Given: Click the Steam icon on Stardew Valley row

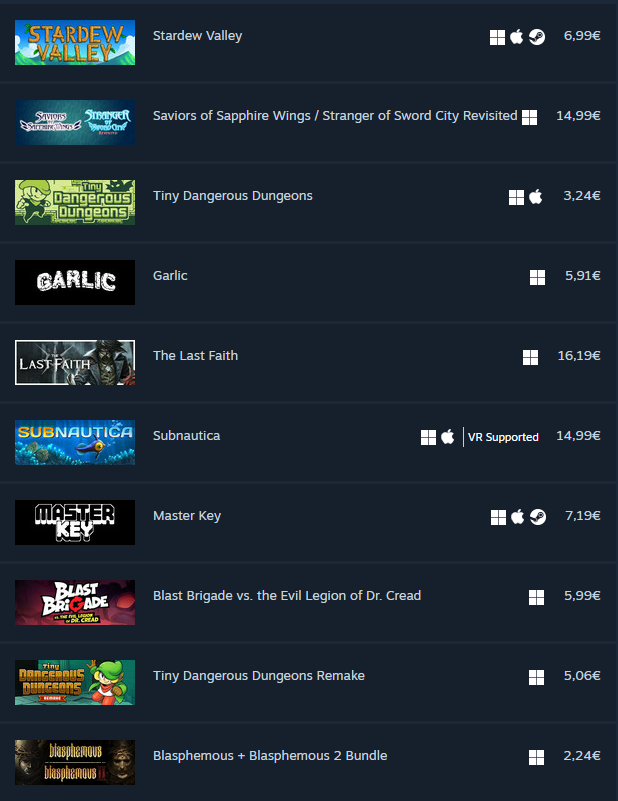Looking at the screenshot, I should 537,37.
